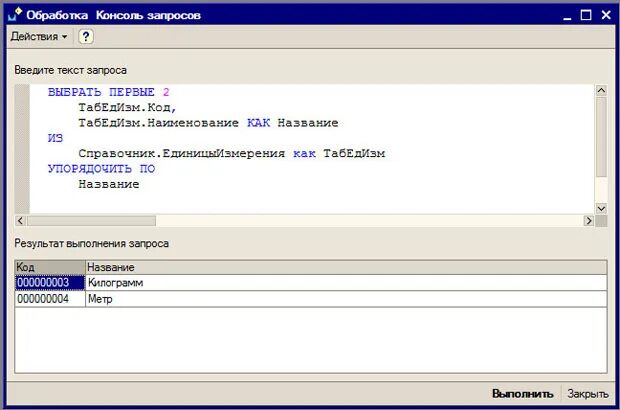Click the УПОРЯДОЧИТЬ ПО line in query

102,169
